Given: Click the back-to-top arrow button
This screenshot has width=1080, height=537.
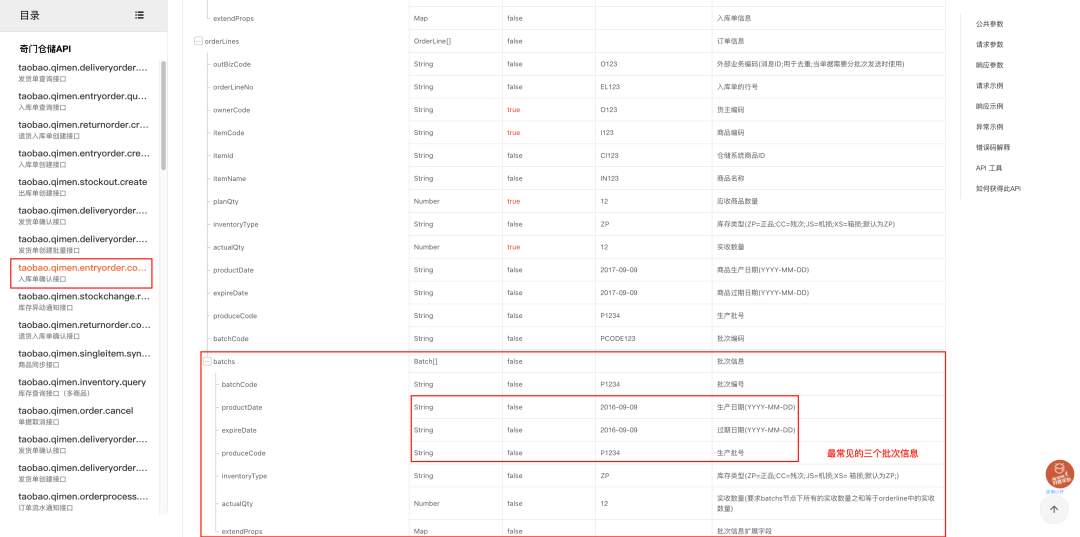Looking at the screenshot, I should [1054, 509].
